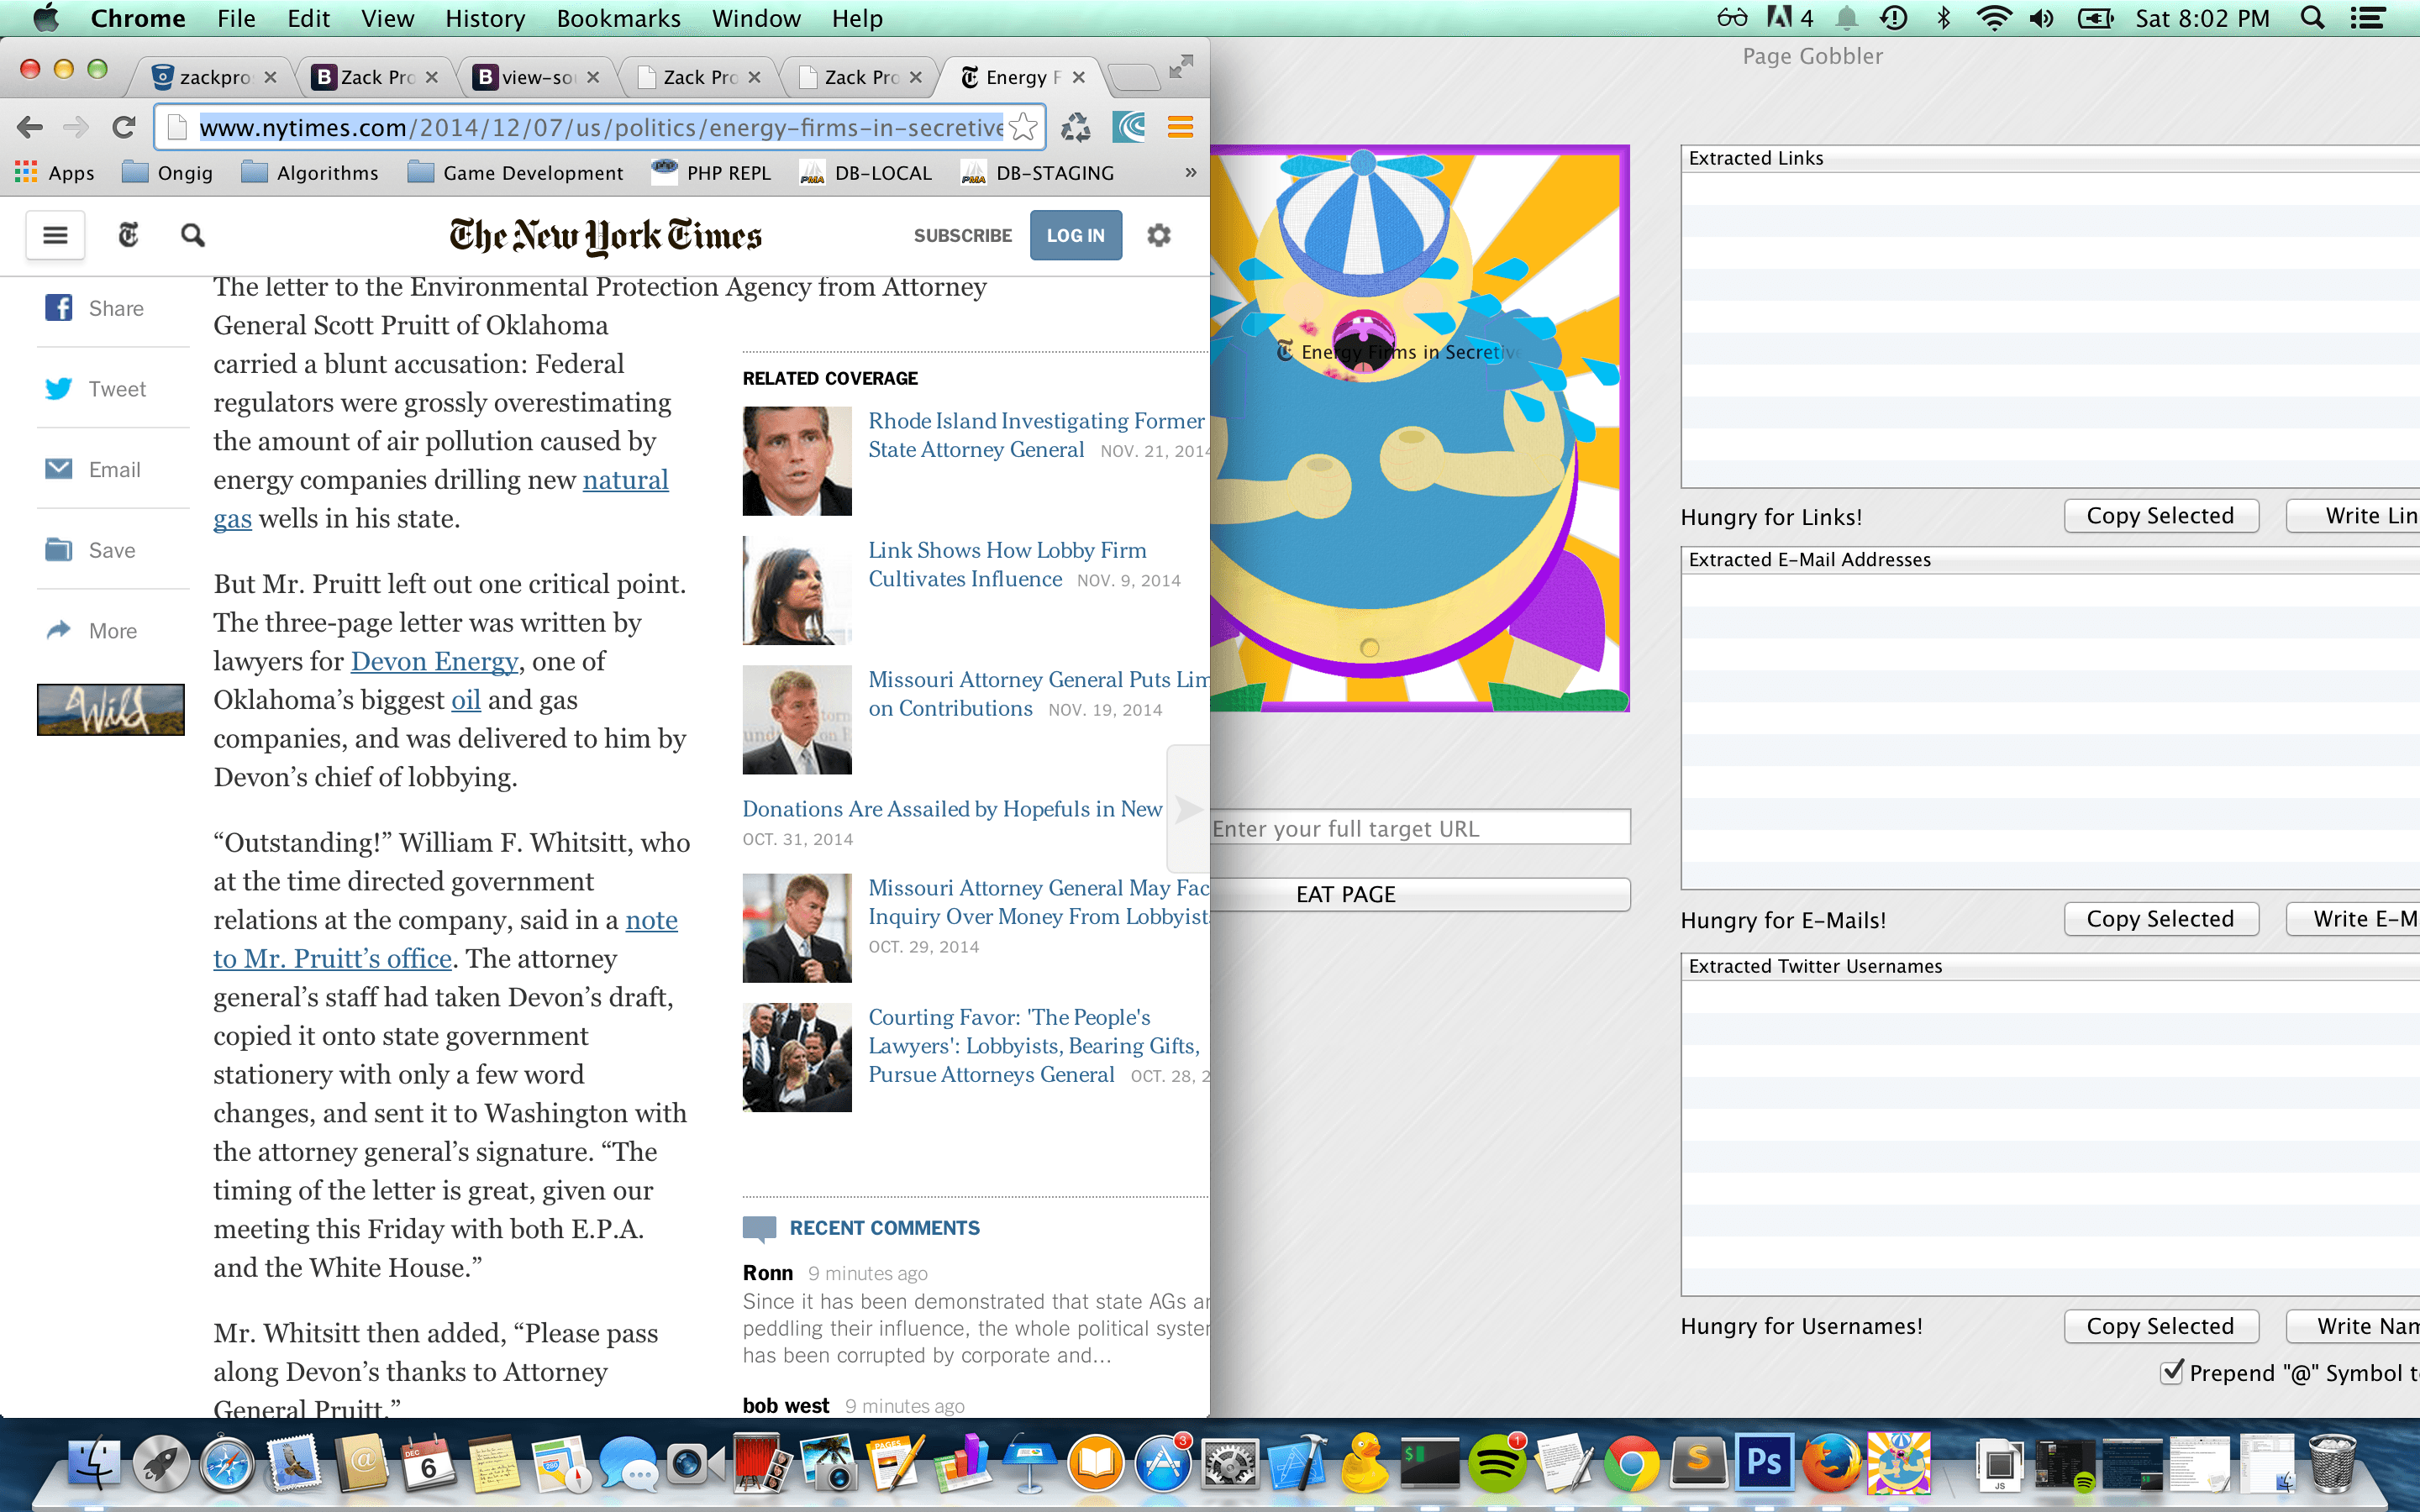Click the LOG IN button
The height and width of the screenshot is (1512, 2420).
coord(1075,235)
